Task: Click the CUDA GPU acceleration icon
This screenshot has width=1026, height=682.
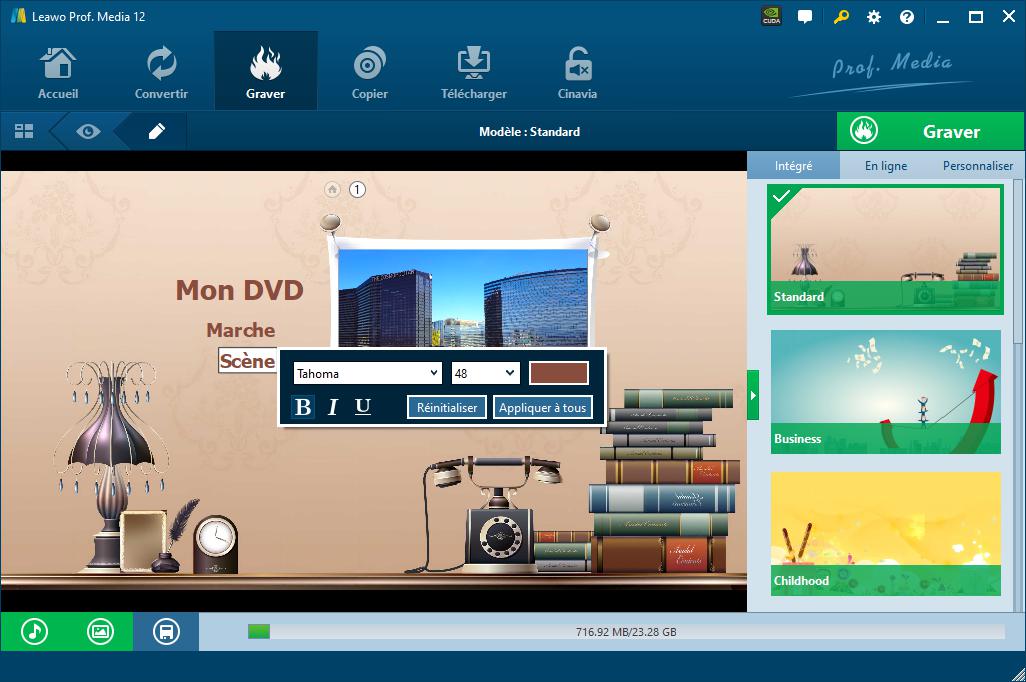Action: pyautogui.click(x=771, y=16)
